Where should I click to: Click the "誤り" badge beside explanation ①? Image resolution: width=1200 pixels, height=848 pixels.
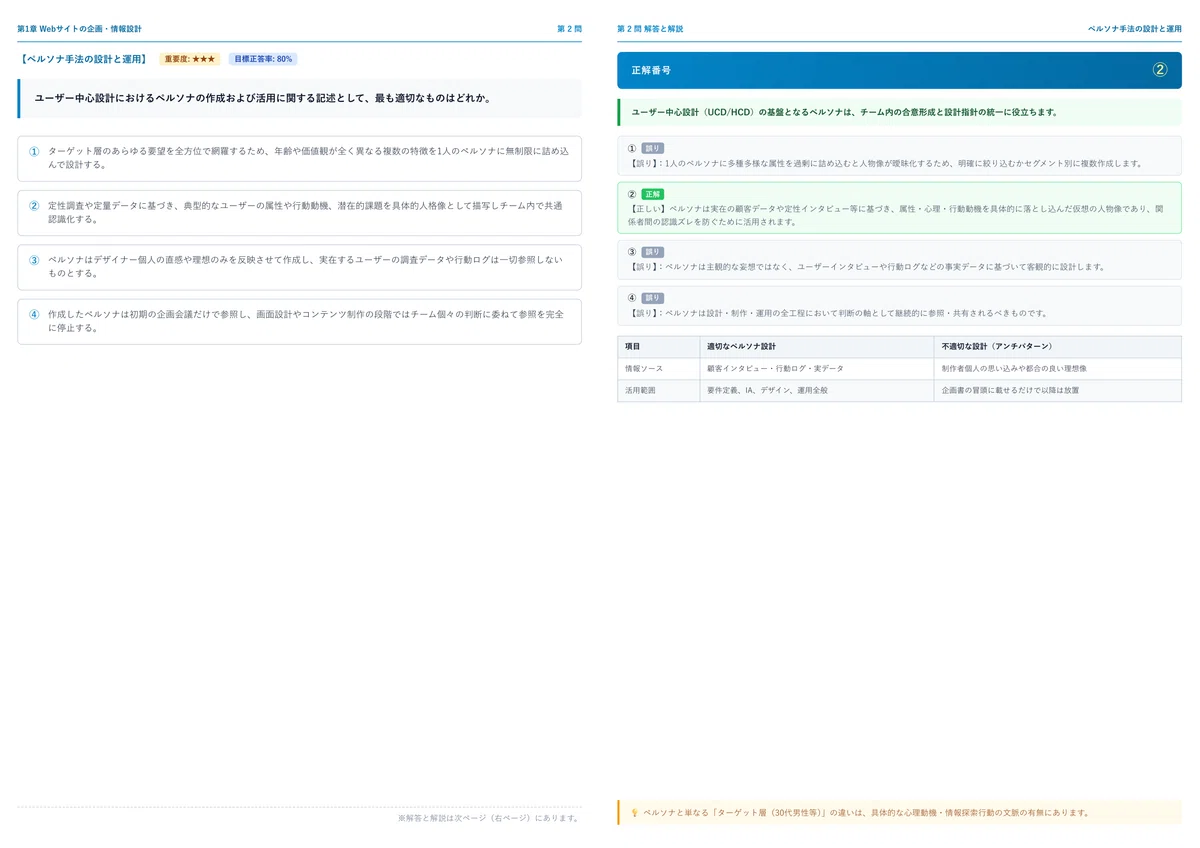(x=652, y=148)
